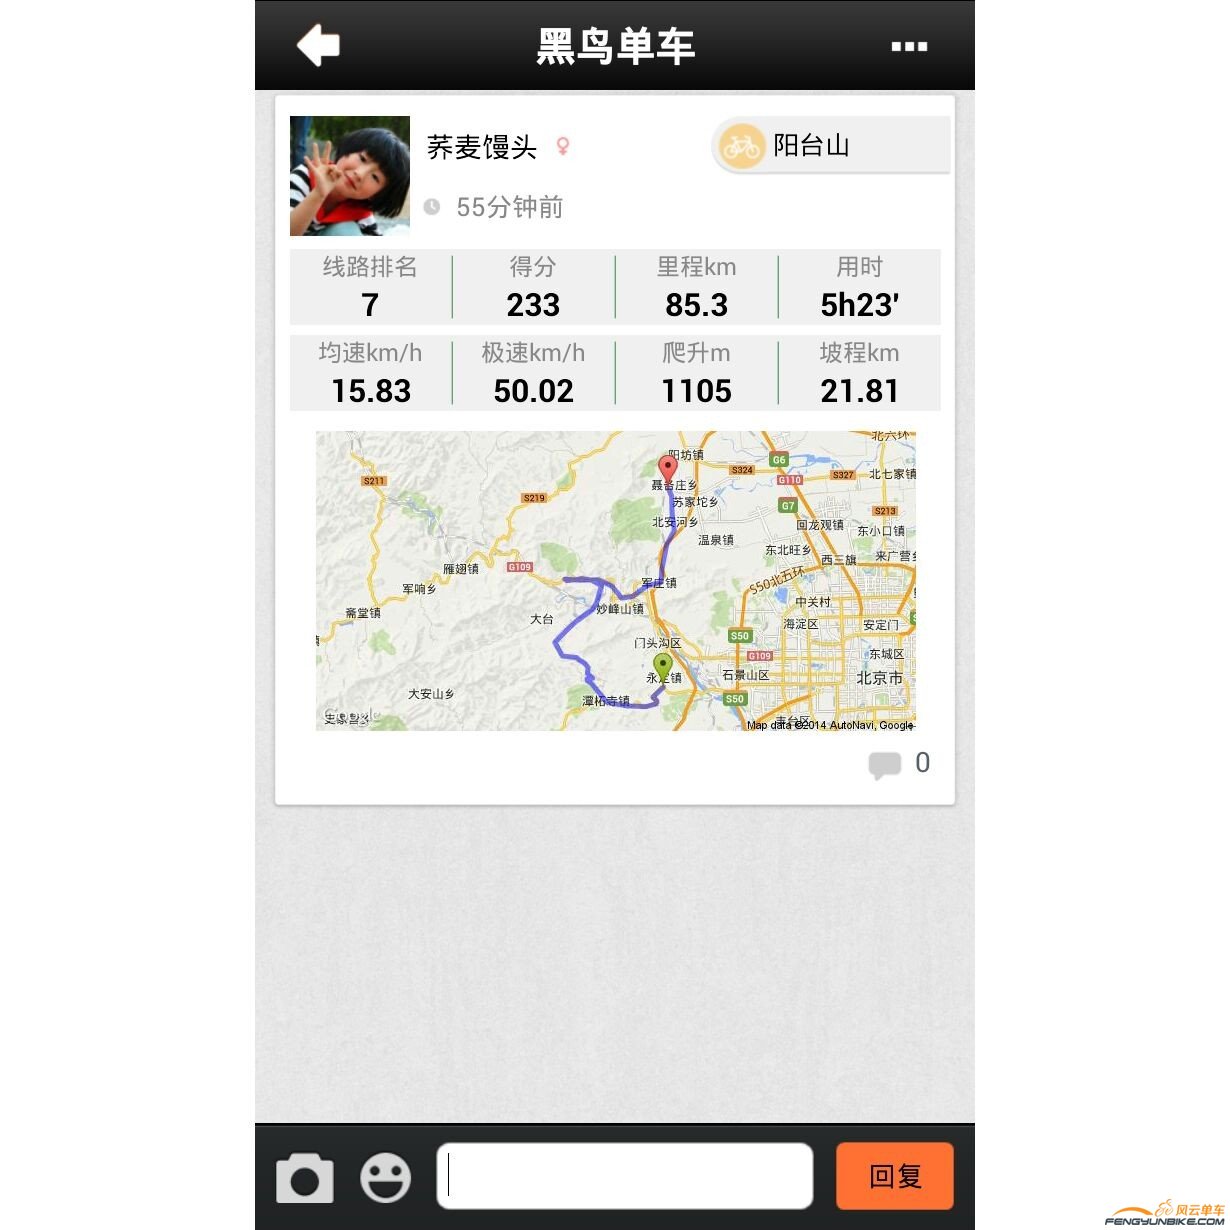This screenshot has height=1230, width=1230.
Task: Open the emoji smiley picker
Action: tap(385, 1177)
